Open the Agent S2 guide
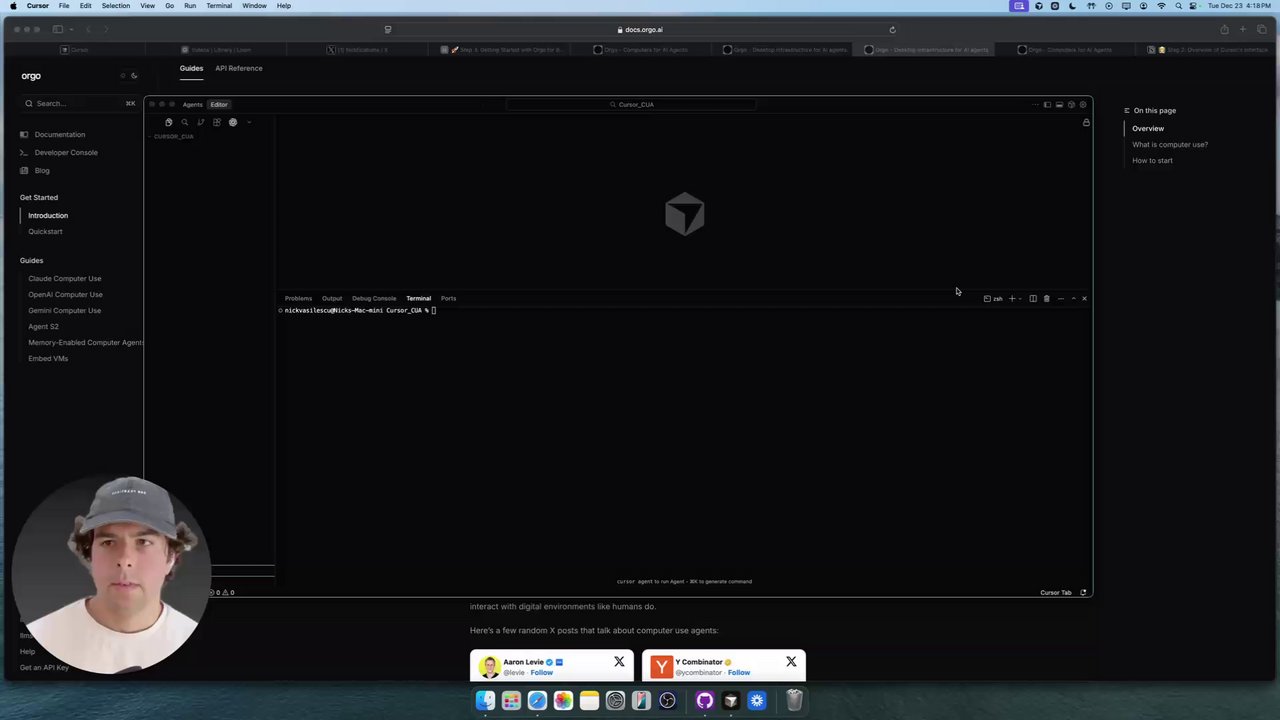The height and width of the screenshot is (720, 1280). click(x=43, y=326)
